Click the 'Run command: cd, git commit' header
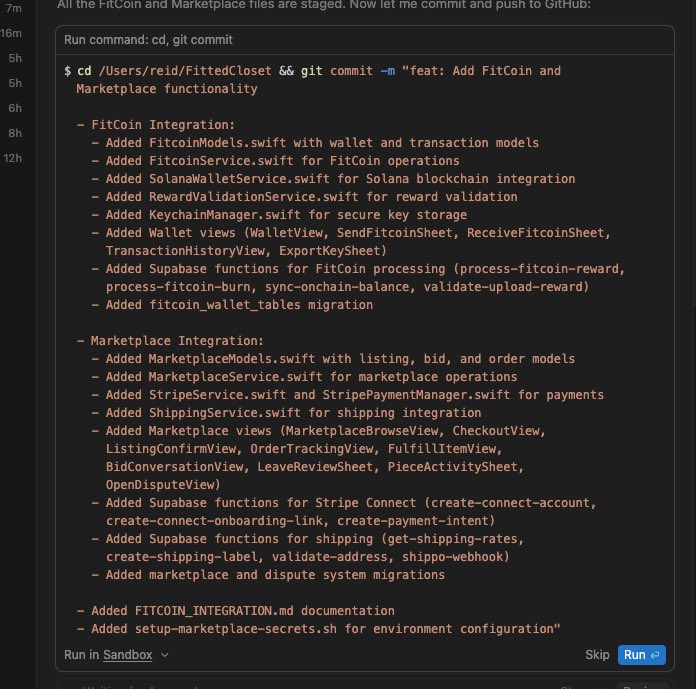696x689 pixels. [148, 40]
